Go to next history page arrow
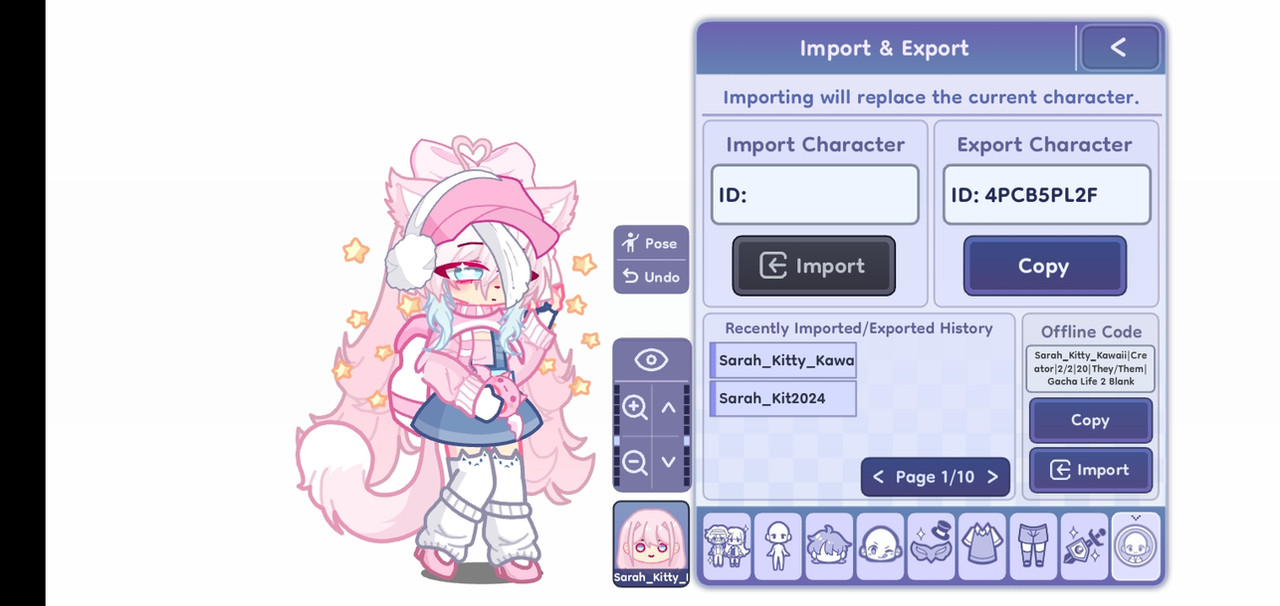 tap(992, 477)
